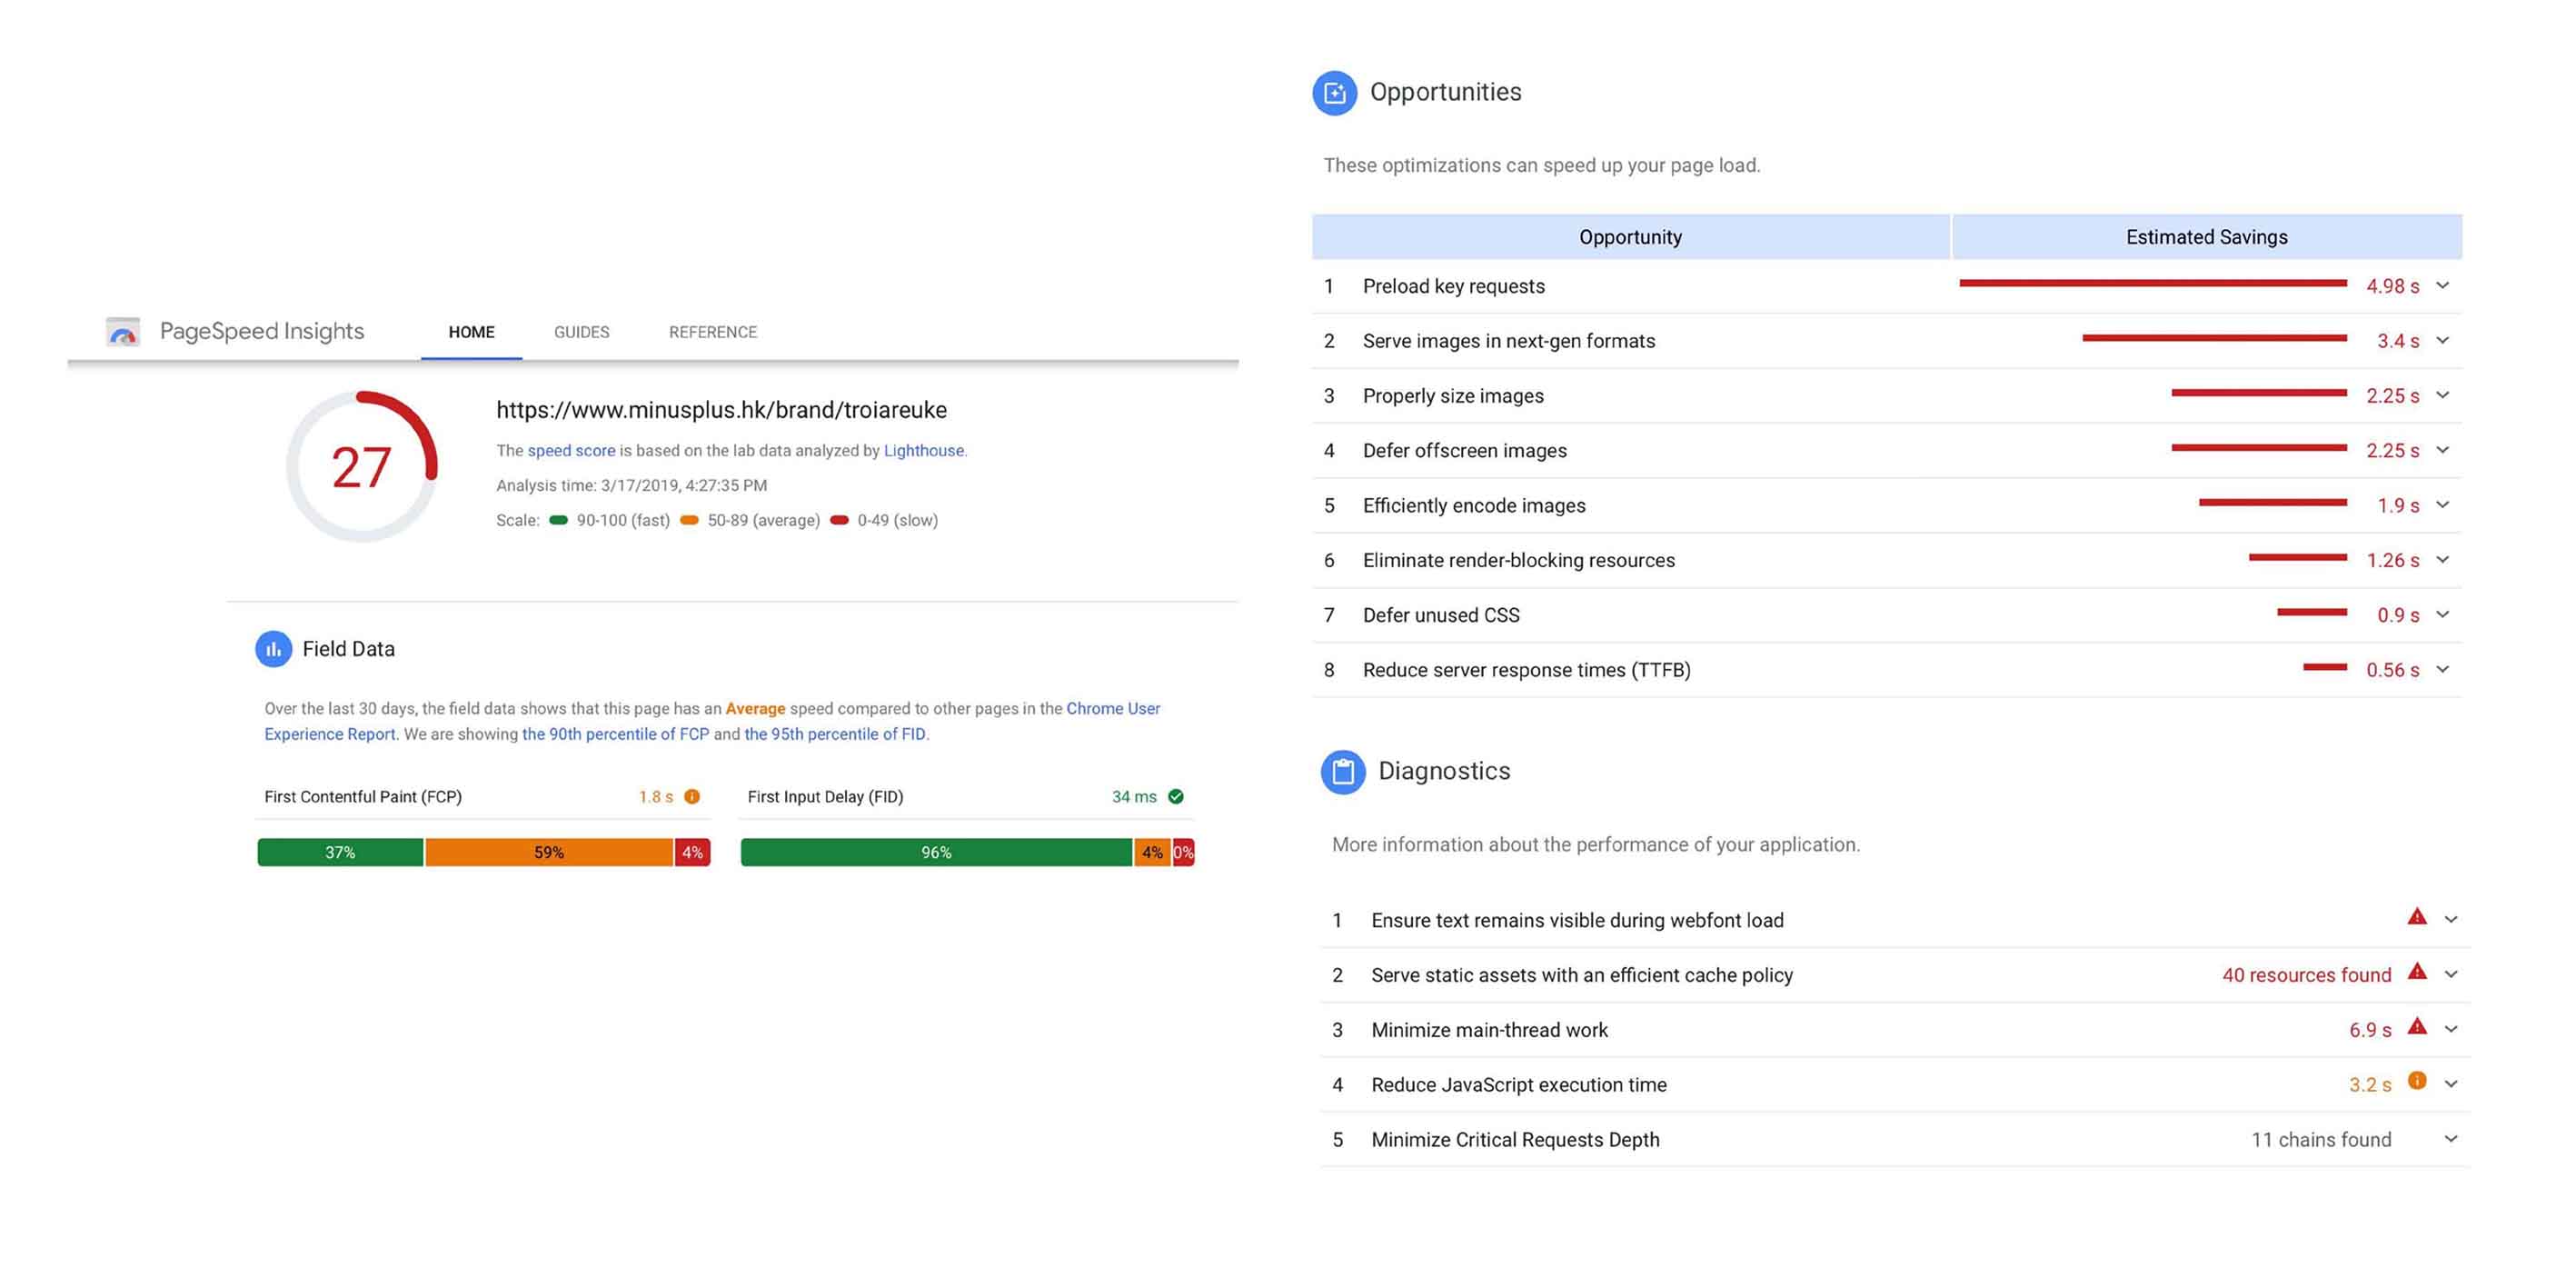The image size is (2576, 1288).
Task: Expand Minimize Critical Requests Depth details
Action: [x=2451, y=1139]
